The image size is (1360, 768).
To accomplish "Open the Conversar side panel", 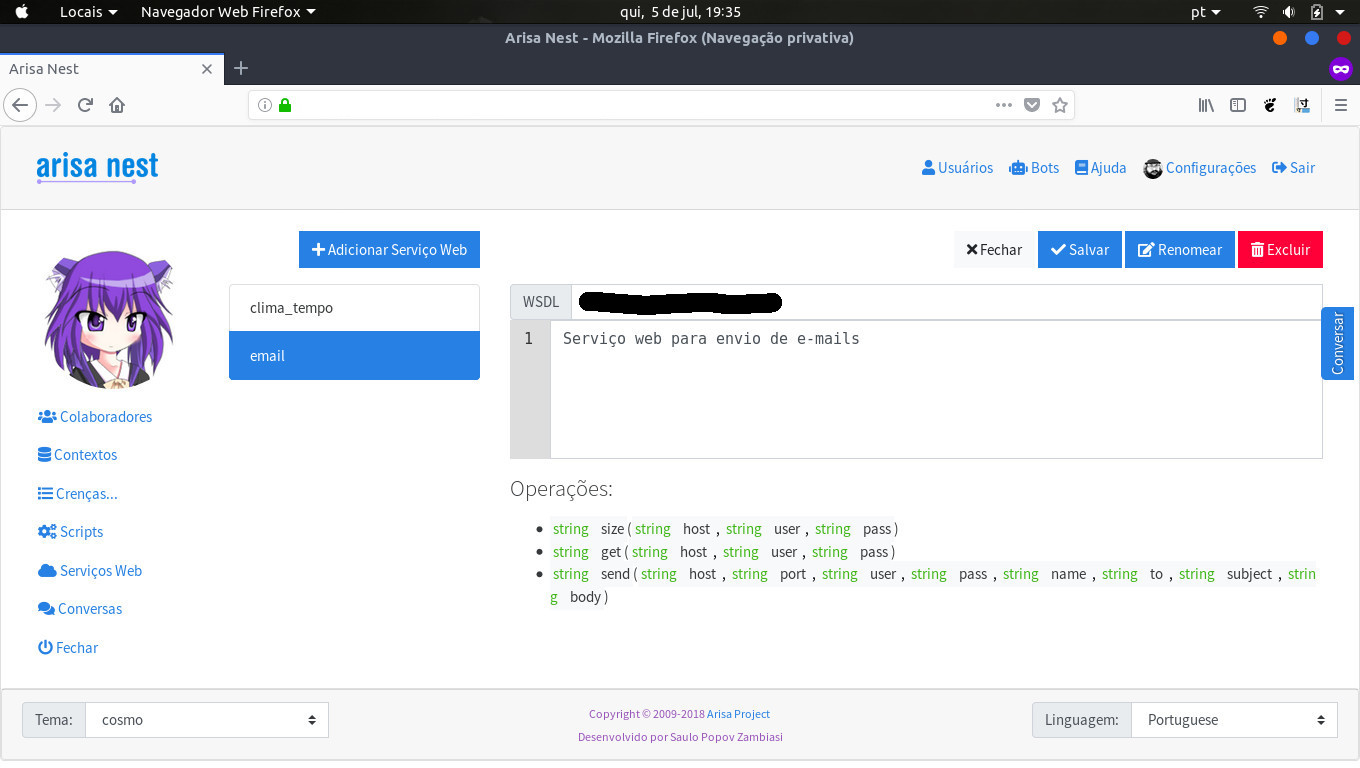I will point(1338,343).
